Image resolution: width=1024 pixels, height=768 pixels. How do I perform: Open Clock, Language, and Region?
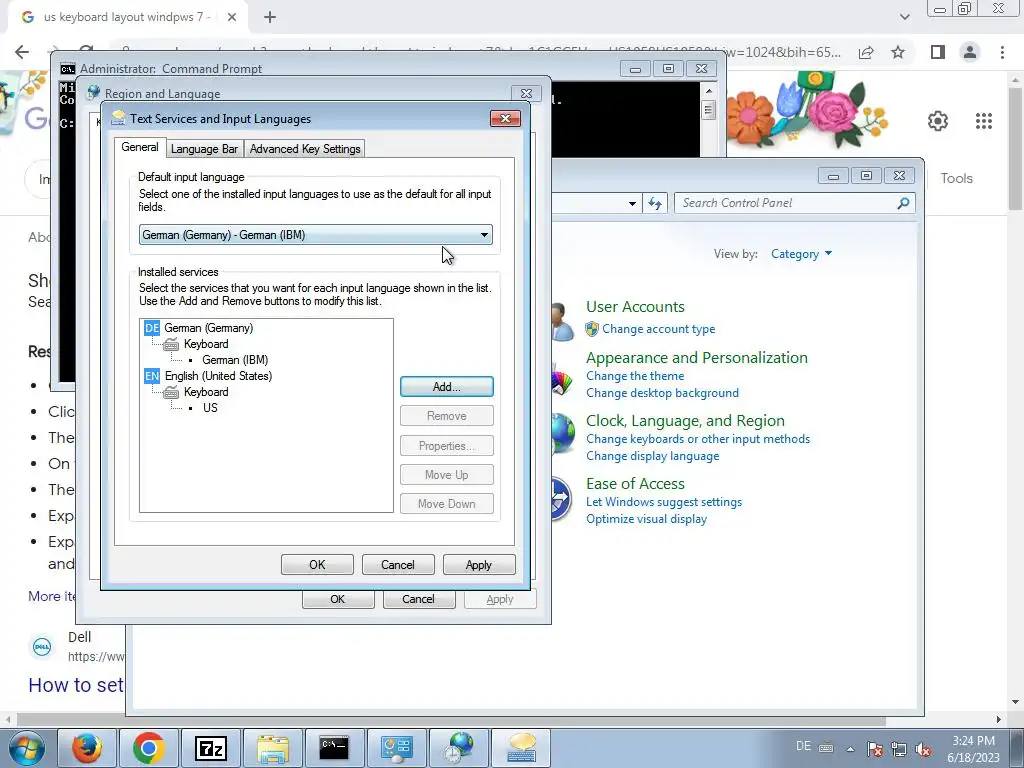685,421
